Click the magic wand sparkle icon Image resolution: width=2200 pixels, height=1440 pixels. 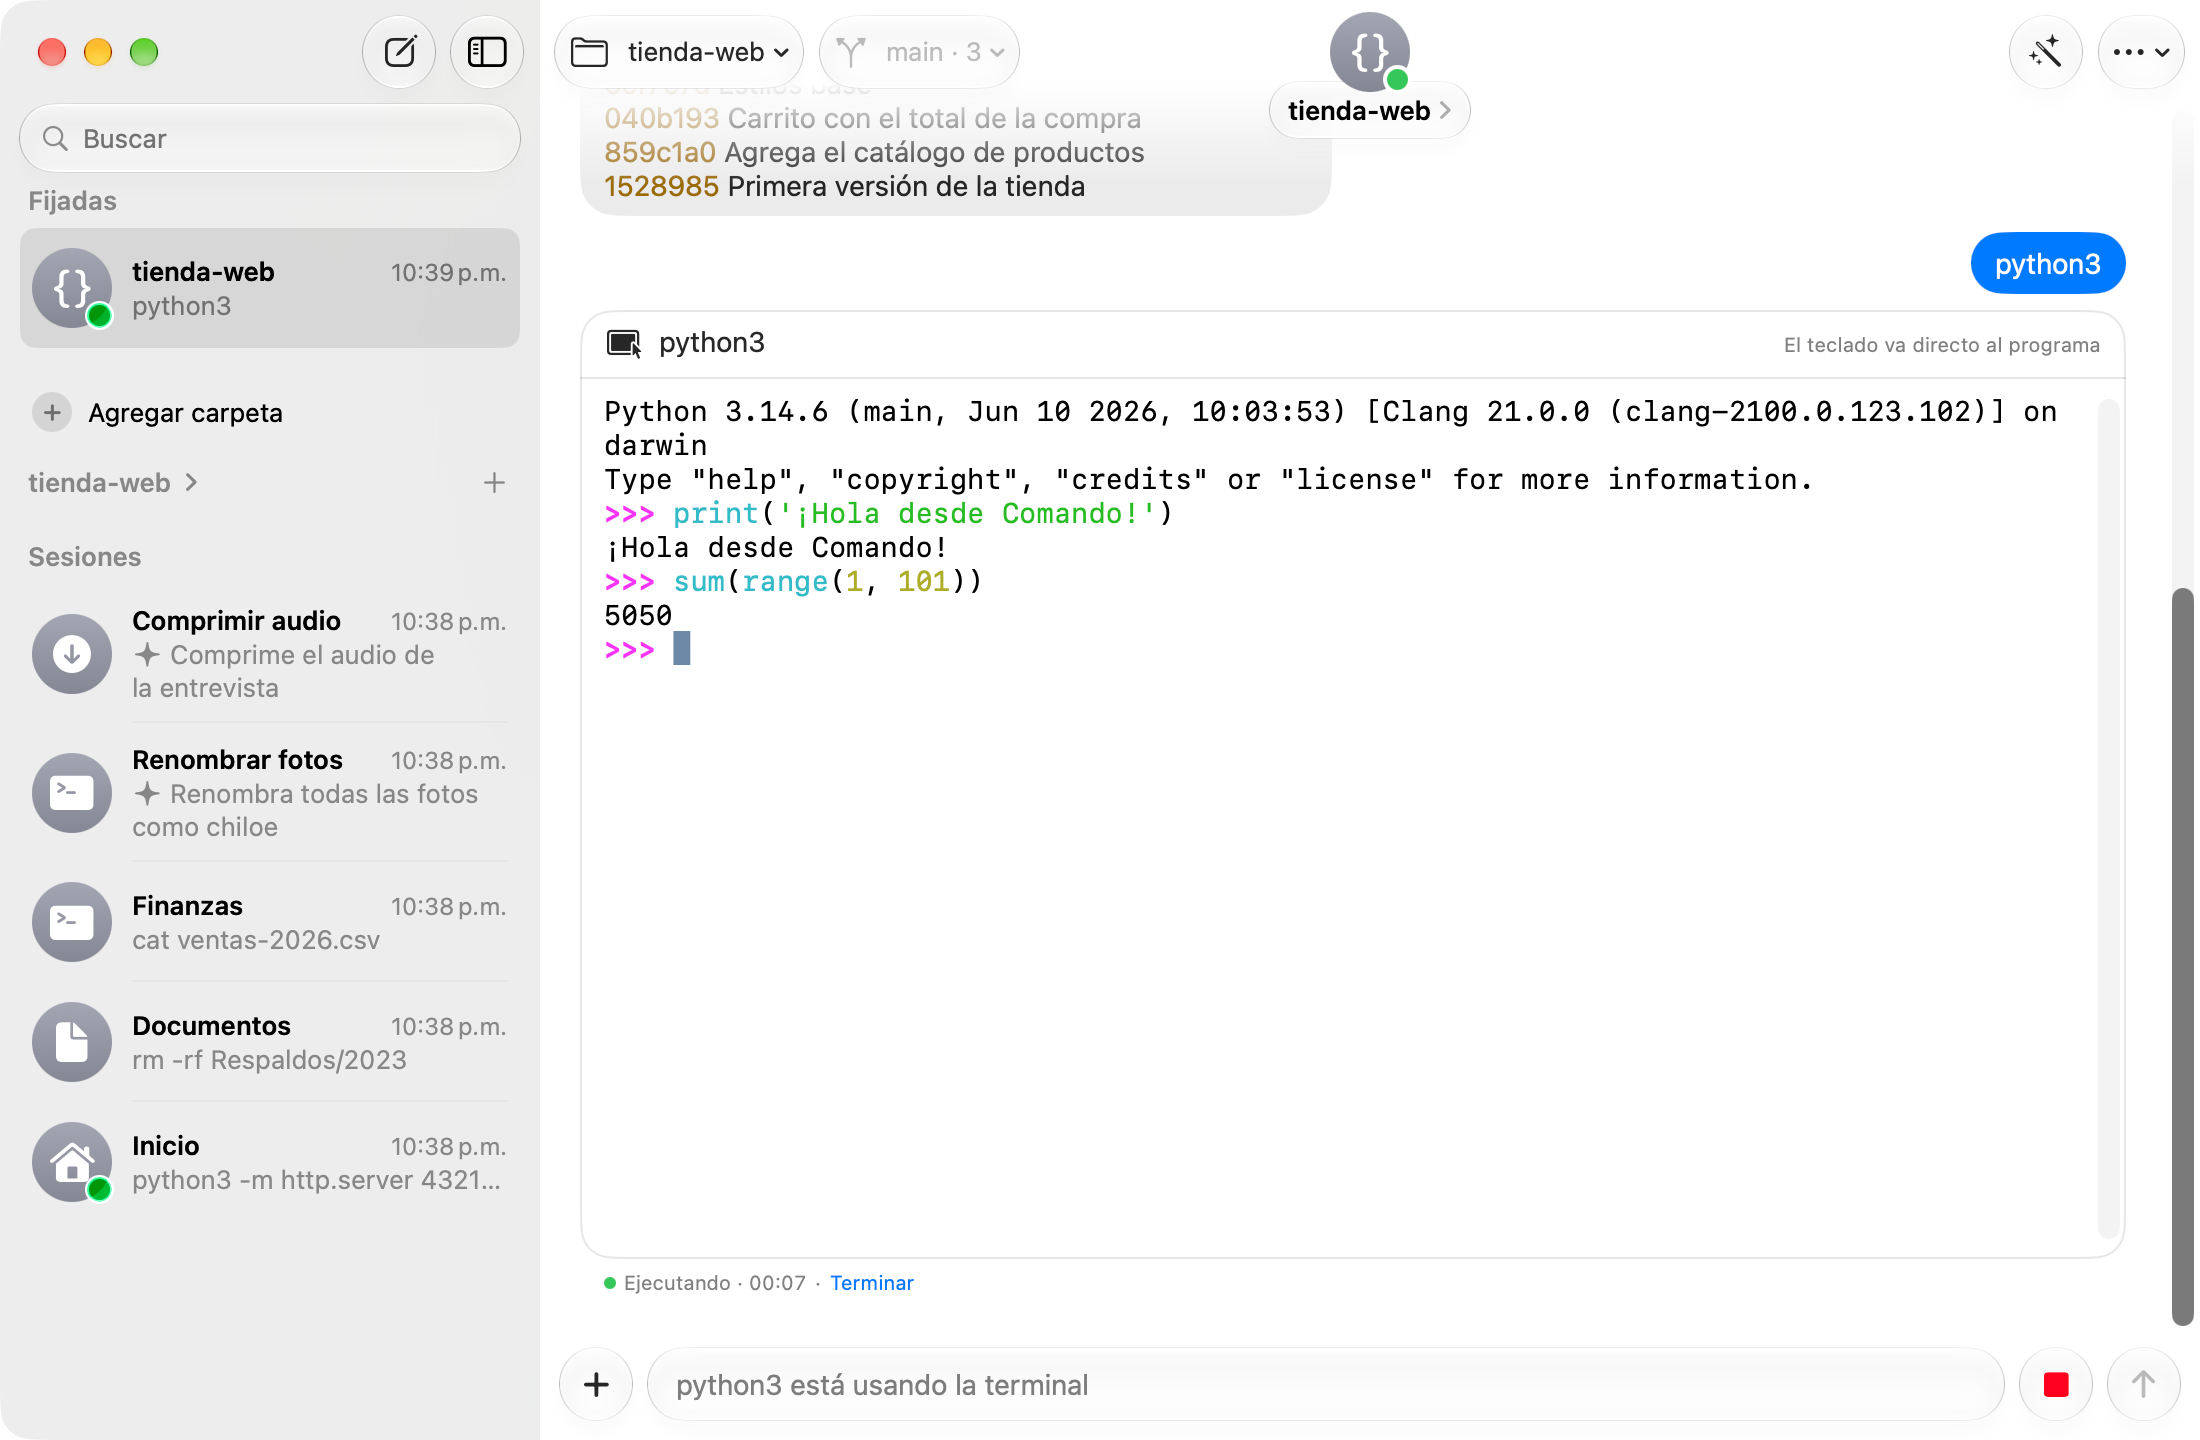tap(2045, 52)
